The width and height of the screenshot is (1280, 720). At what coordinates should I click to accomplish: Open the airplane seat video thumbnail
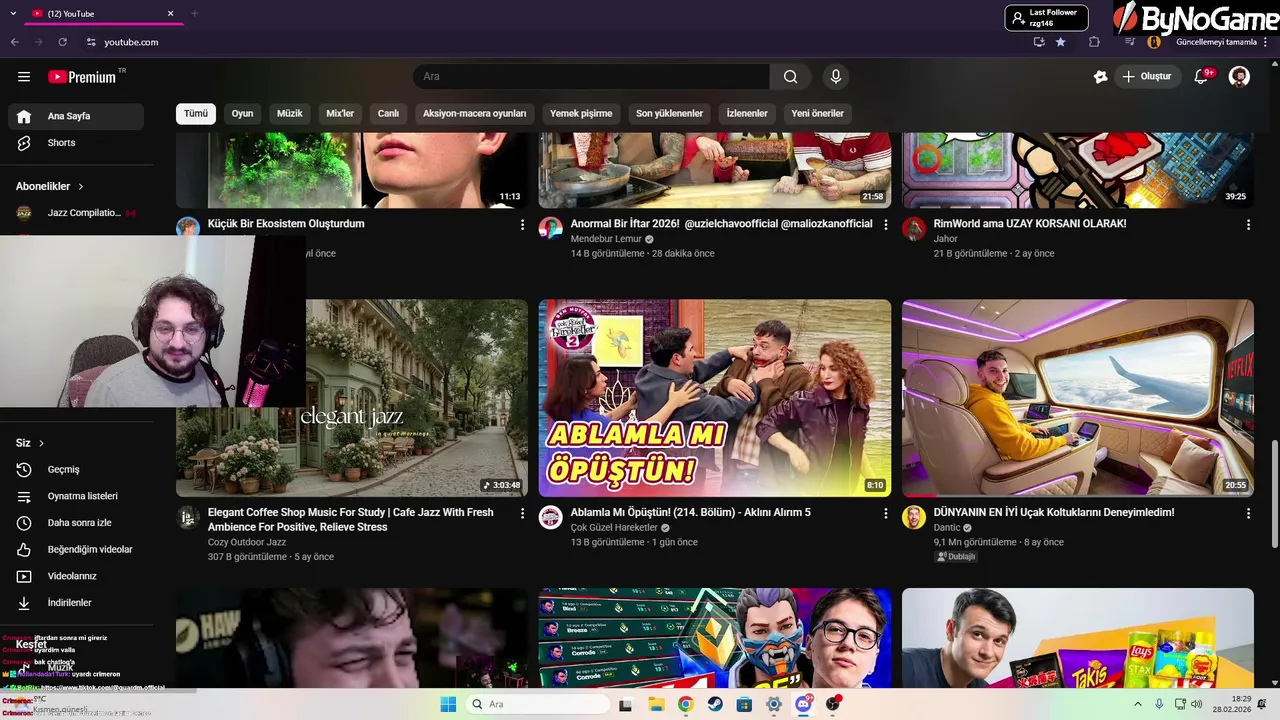coord(1078,398)
